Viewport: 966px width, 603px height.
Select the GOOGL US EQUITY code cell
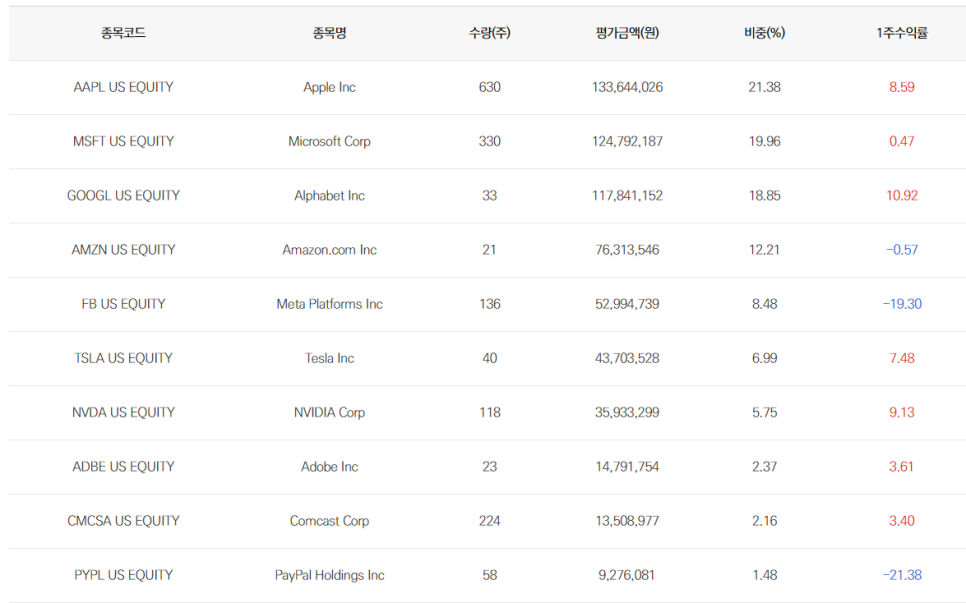tap(123, 195)
